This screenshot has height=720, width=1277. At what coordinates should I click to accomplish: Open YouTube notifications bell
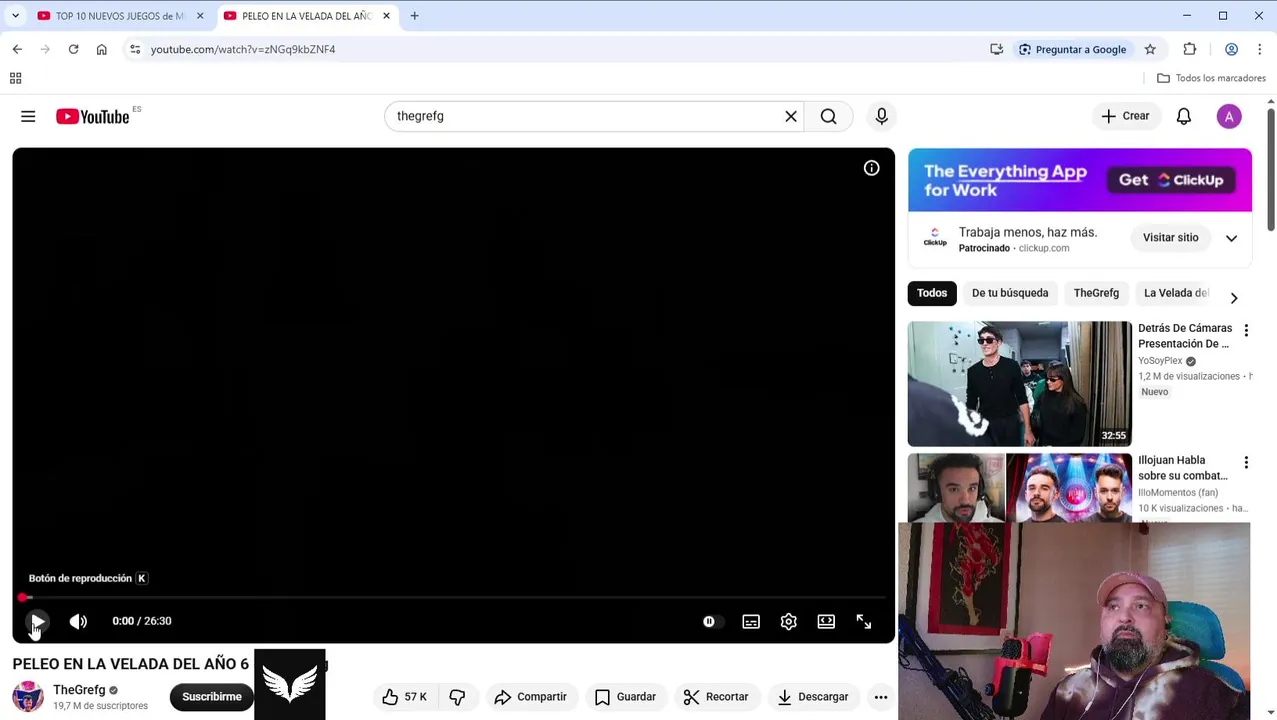pos(1183,116)
